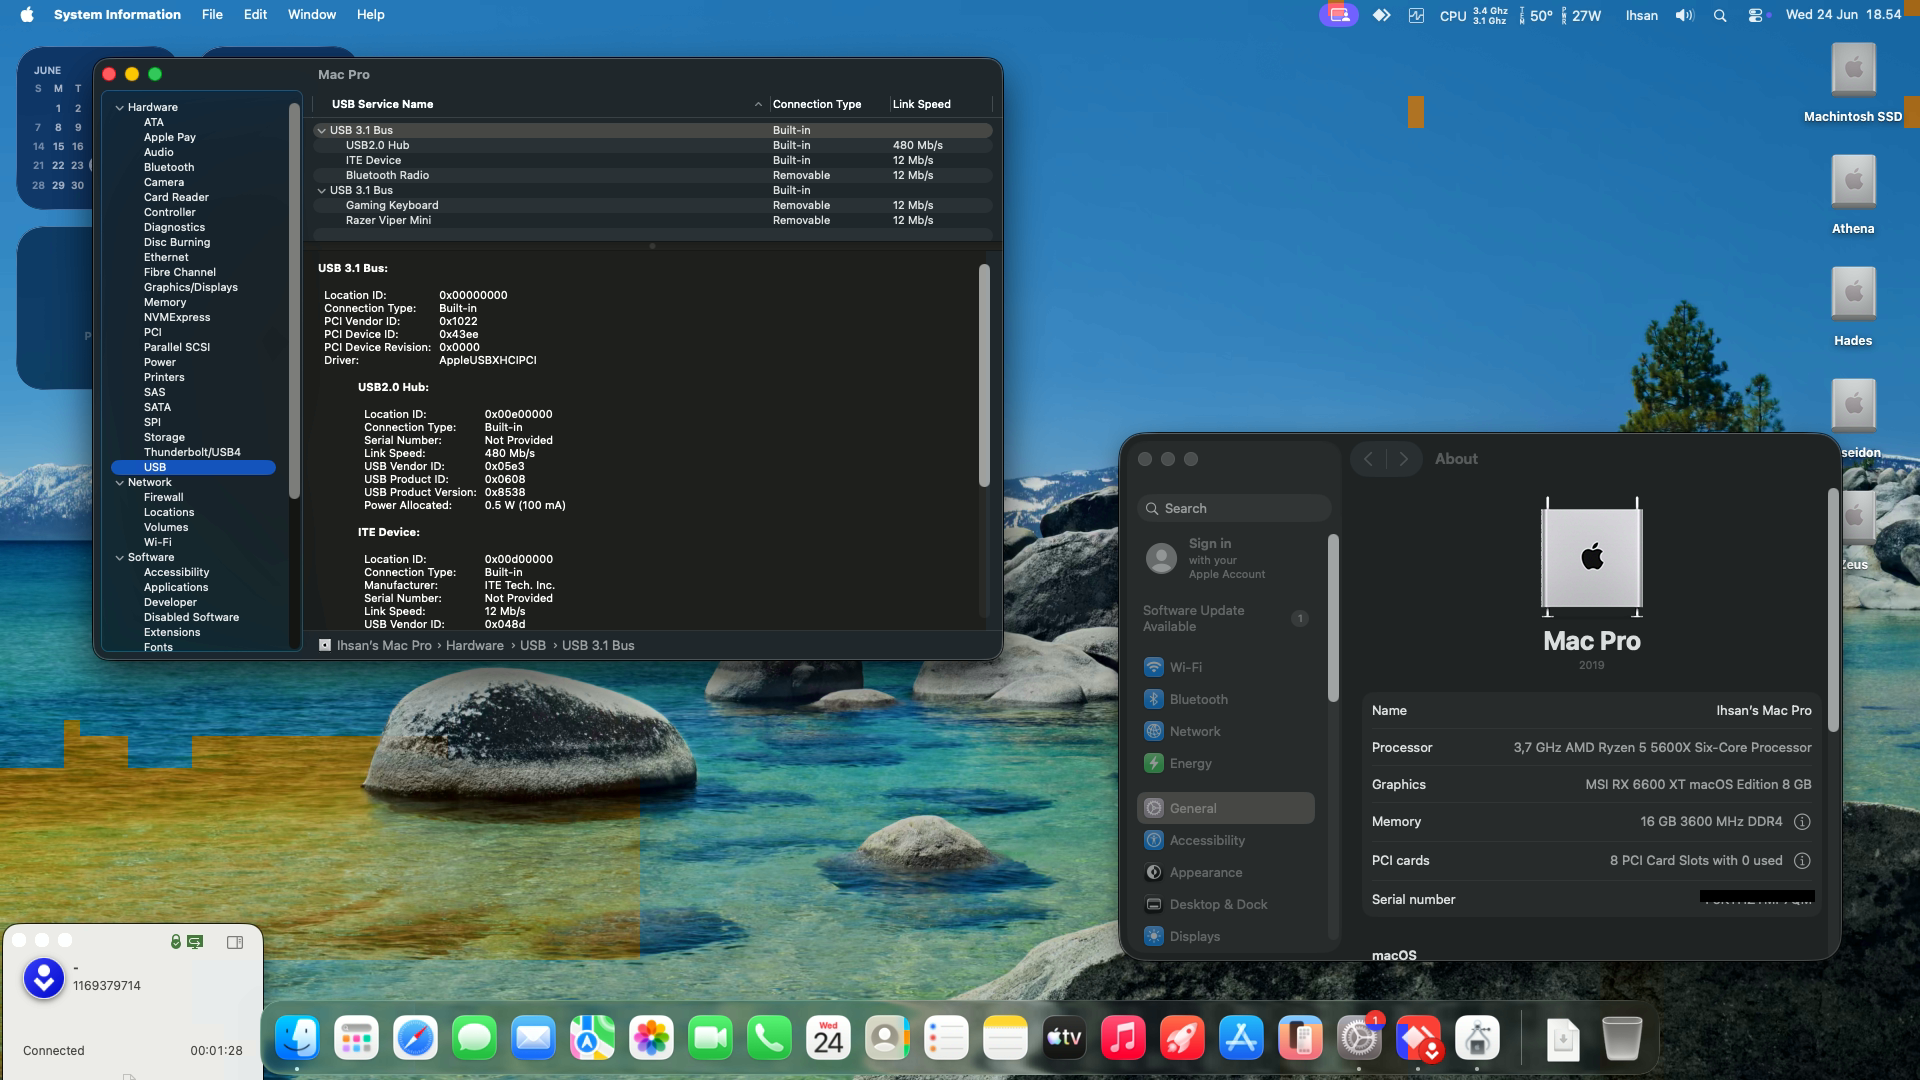Open Machintosh SSD desktop drive

click(x=1853, y=83)
